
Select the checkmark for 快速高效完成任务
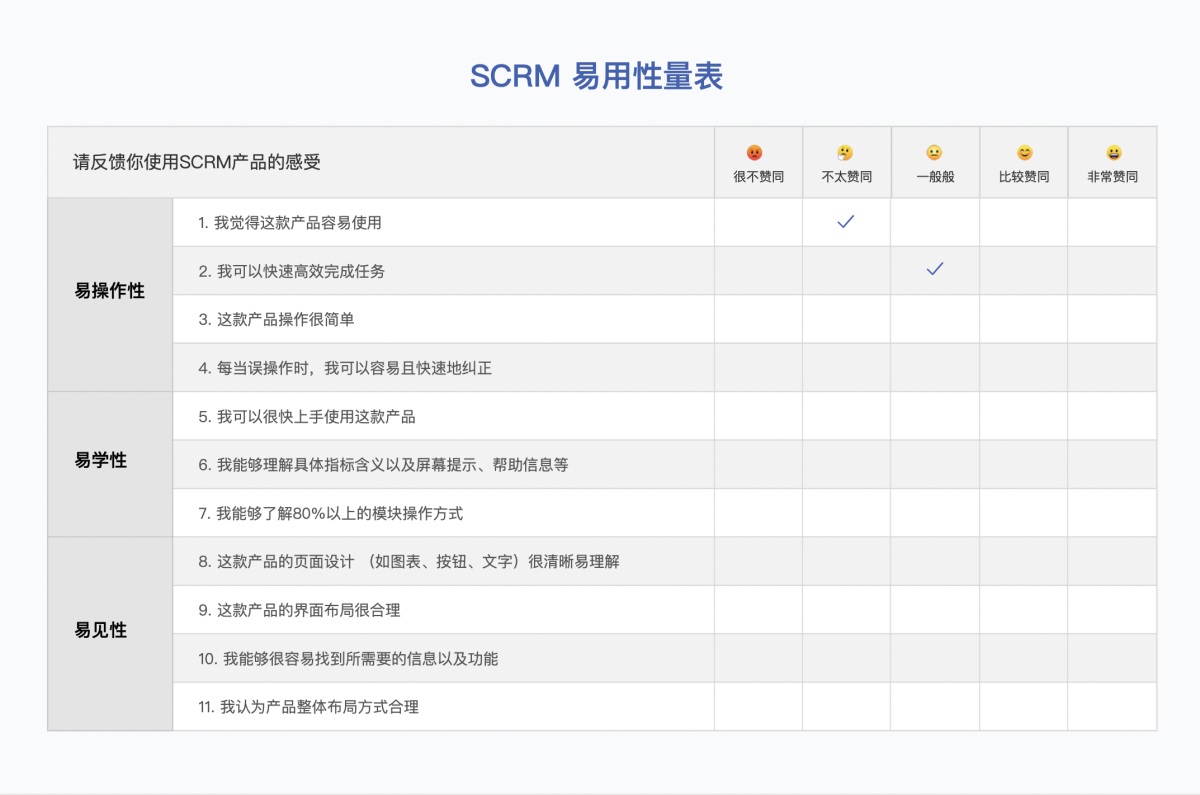[x=934, y=270]
